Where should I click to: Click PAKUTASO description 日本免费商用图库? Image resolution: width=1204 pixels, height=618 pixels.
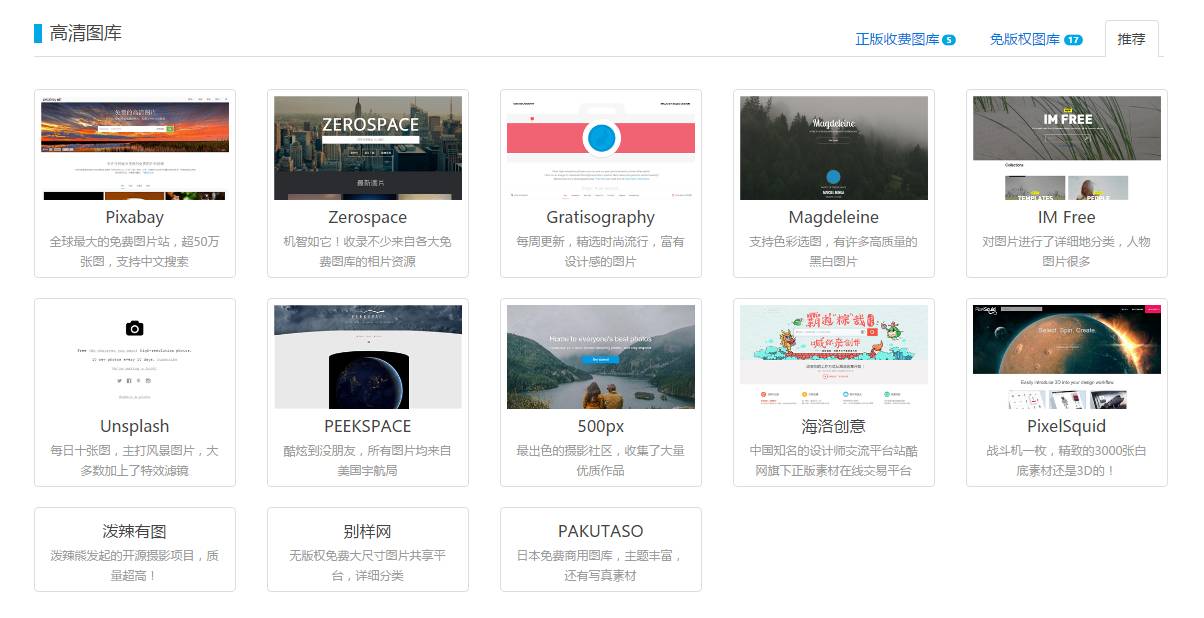point(601,566)
